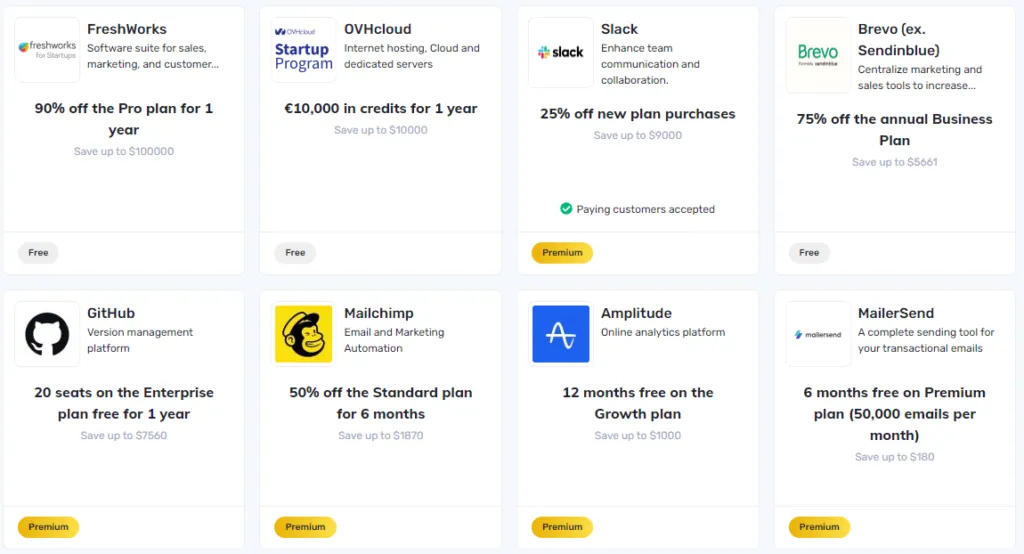Click the Free tag under OVHcloud

coord(295,253)
